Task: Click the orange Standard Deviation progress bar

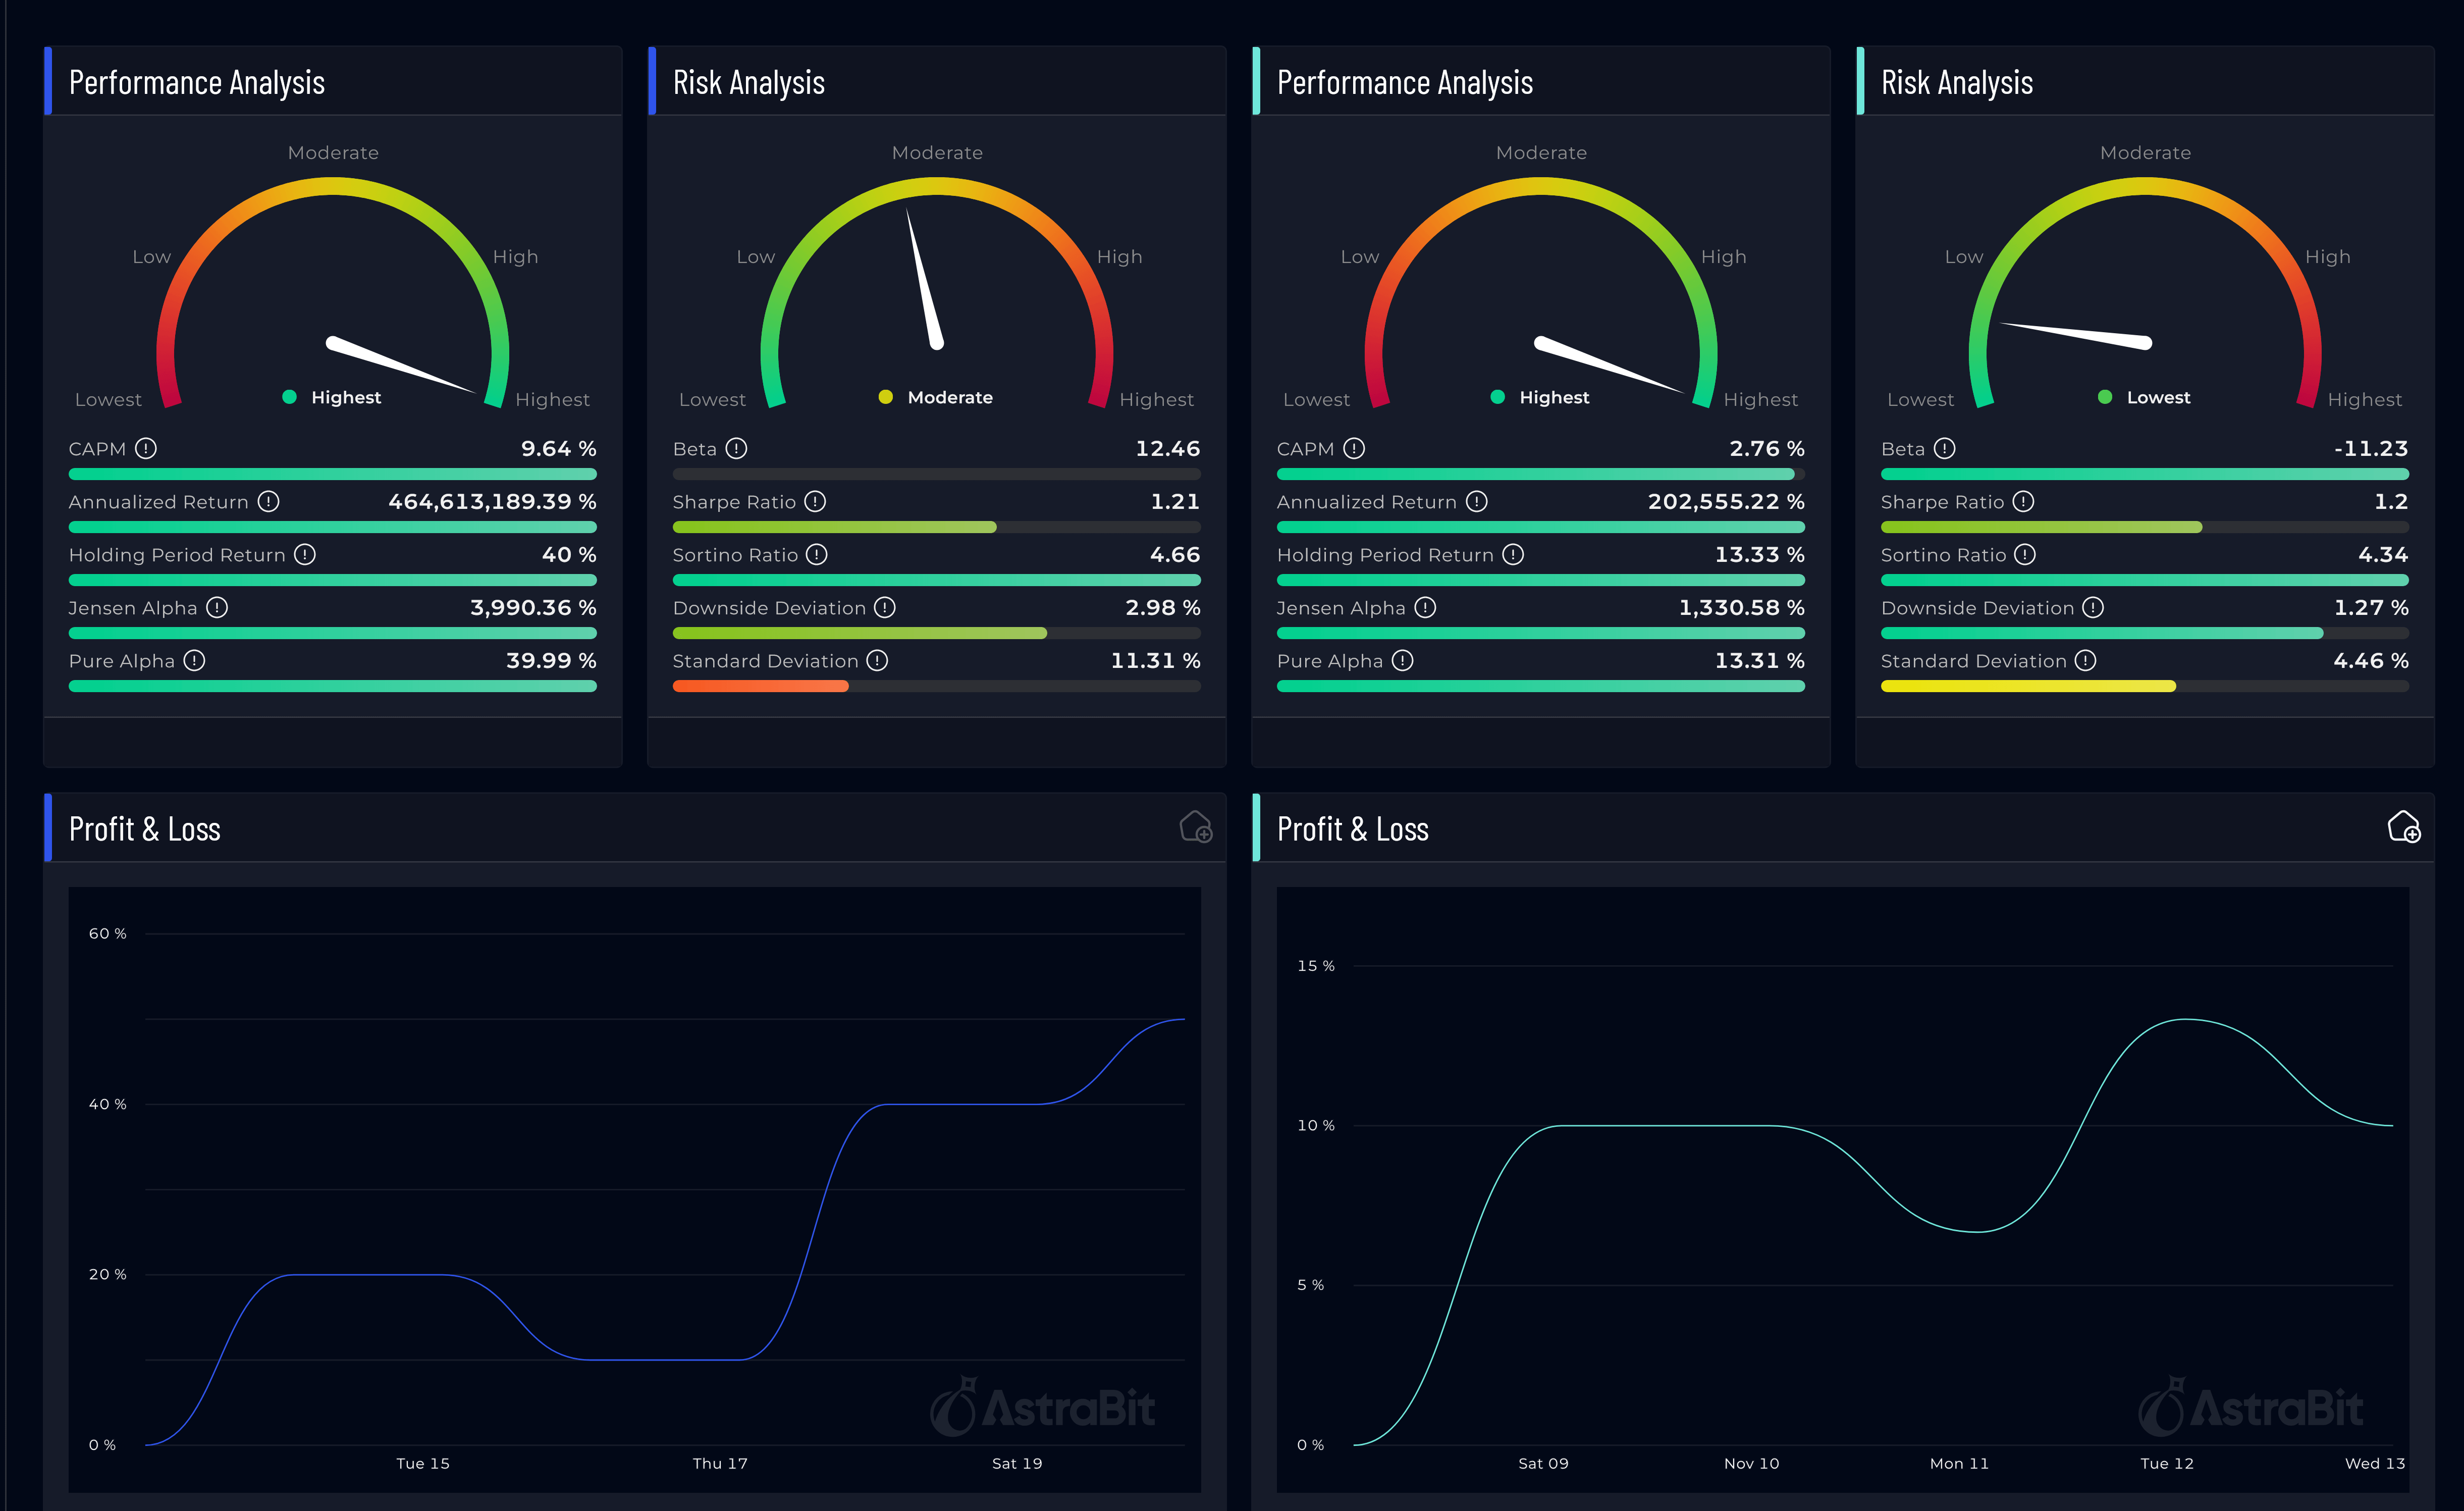Action: click(760, 686)
